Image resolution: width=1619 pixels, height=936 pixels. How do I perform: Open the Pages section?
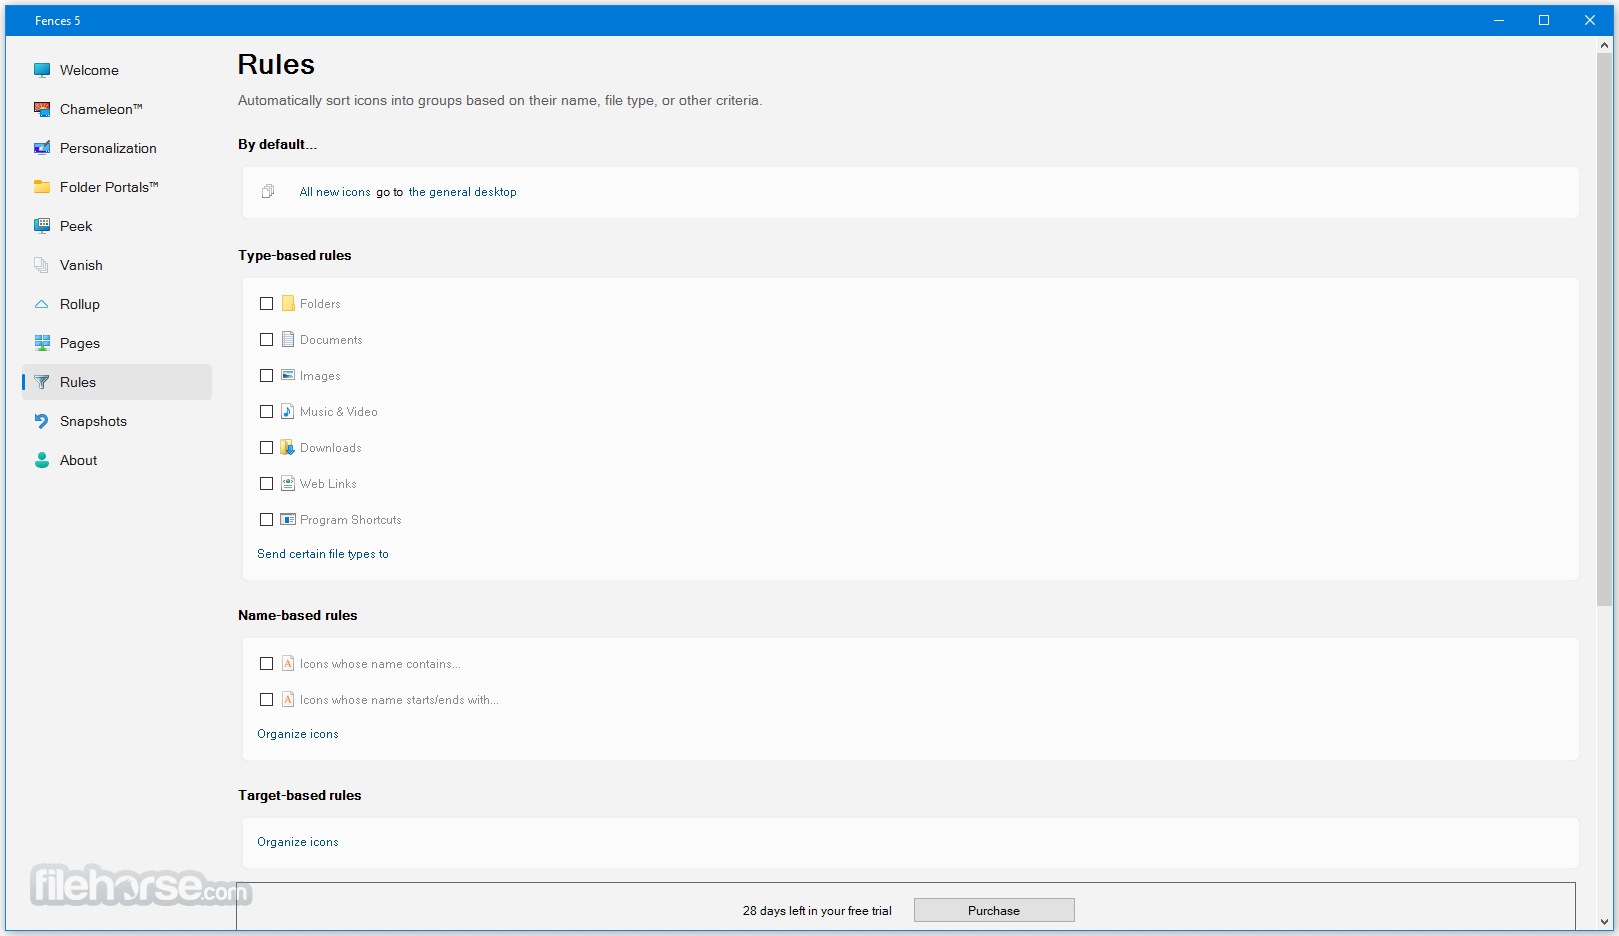click(x=117, y=343)
